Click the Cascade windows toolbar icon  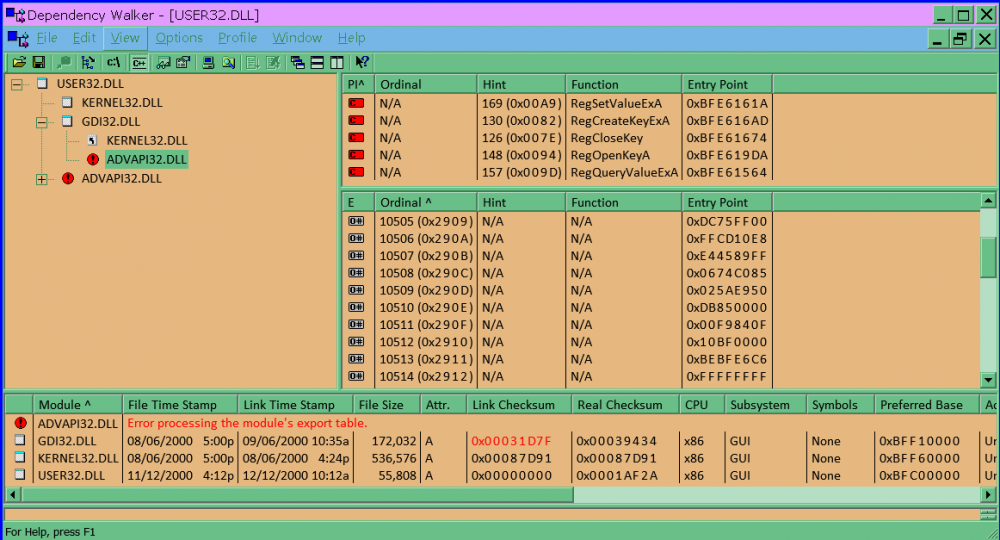[x=298, y=62]
